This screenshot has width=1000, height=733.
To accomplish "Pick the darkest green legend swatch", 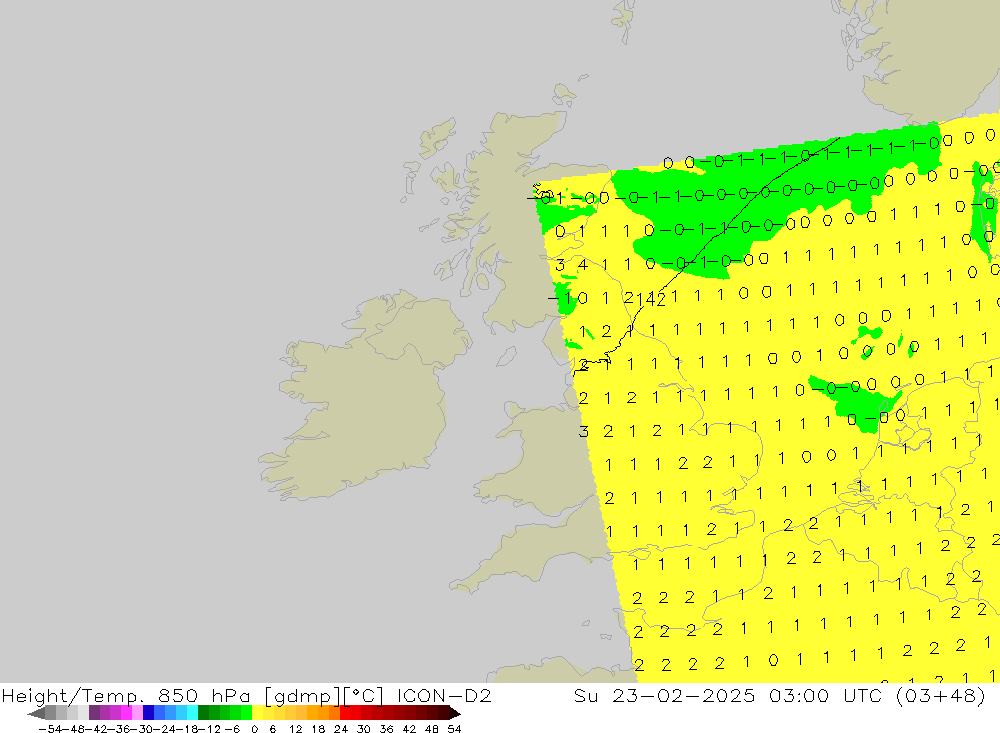I will click(203, 713).
